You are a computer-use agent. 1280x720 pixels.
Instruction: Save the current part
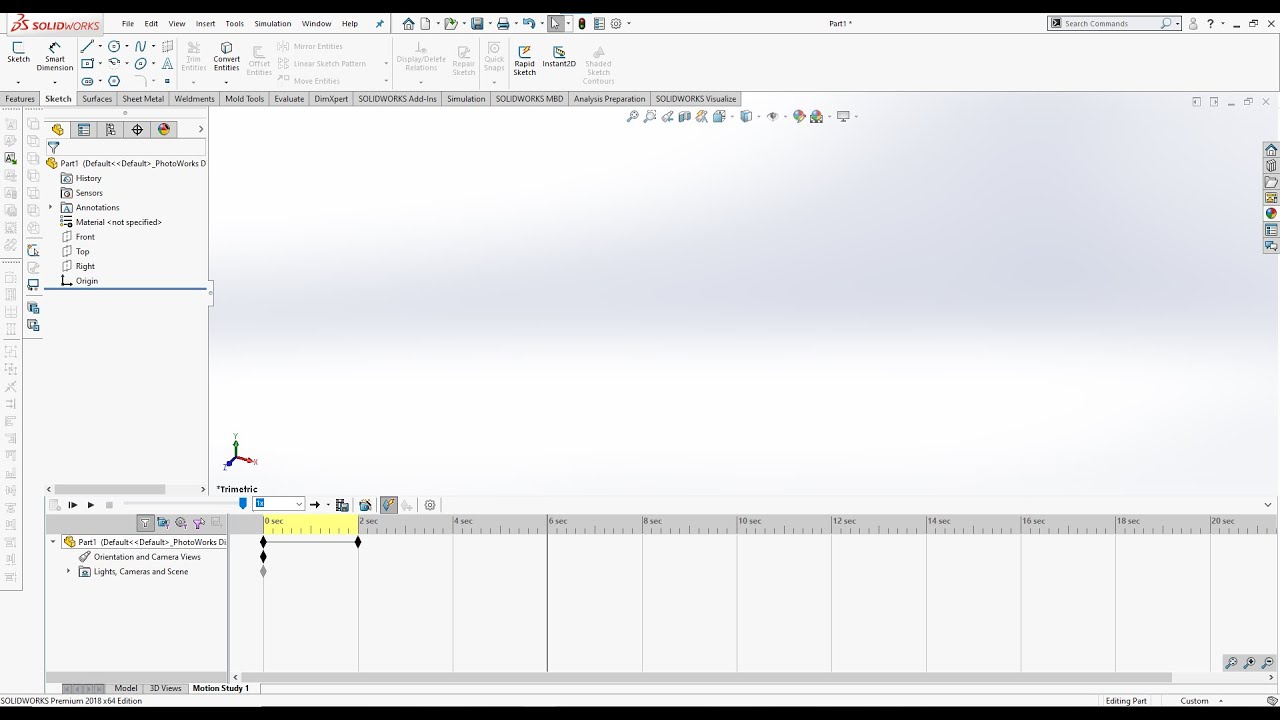(477, 23)
